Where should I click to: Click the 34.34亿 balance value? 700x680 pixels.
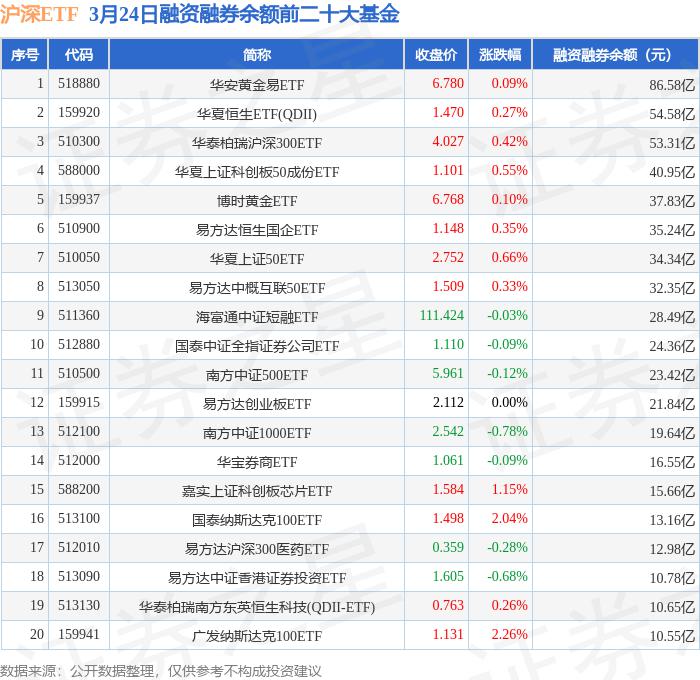tap(672, 259)
